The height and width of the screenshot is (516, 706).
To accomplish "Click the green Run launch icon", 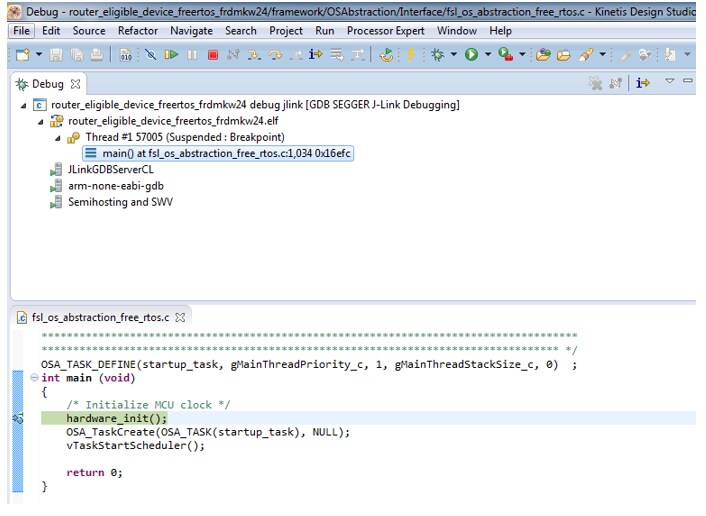I will (x=471, y=55).
